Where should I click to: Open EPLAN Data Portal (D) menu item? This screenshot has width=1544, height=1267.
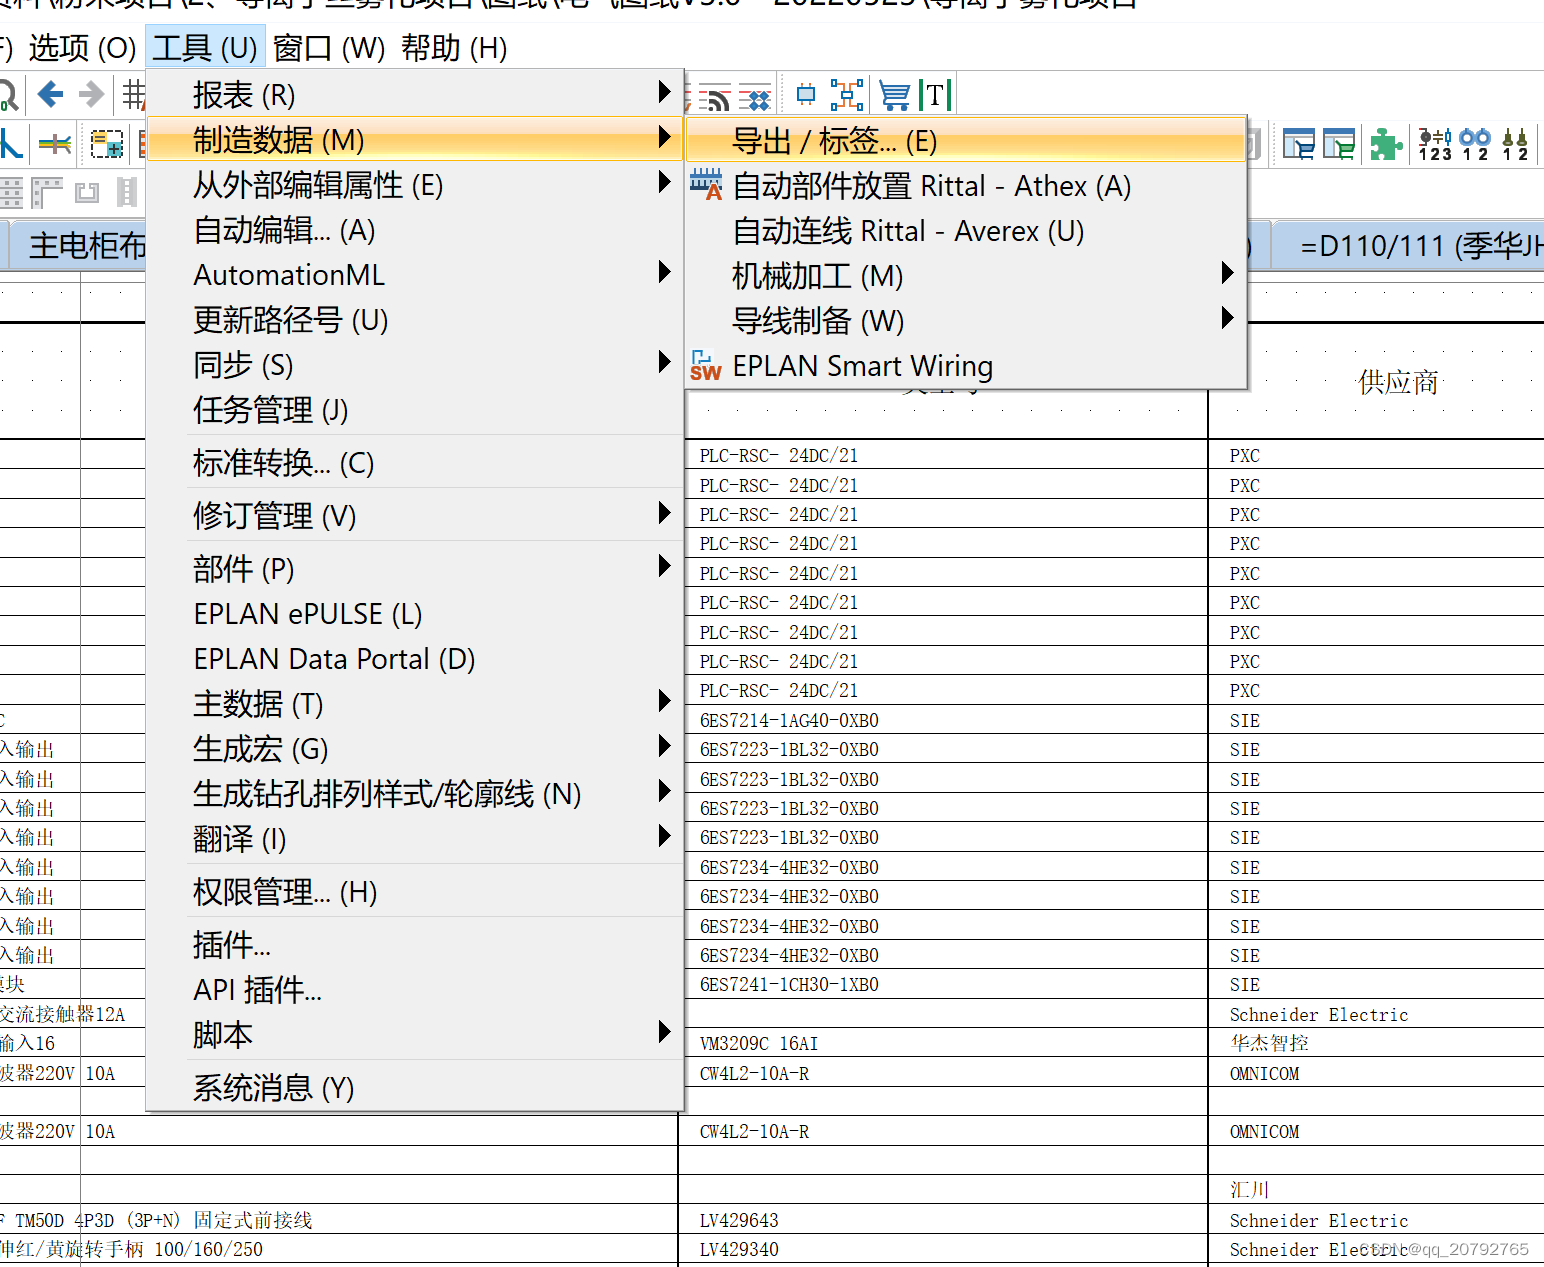click(x=415, y=659)
